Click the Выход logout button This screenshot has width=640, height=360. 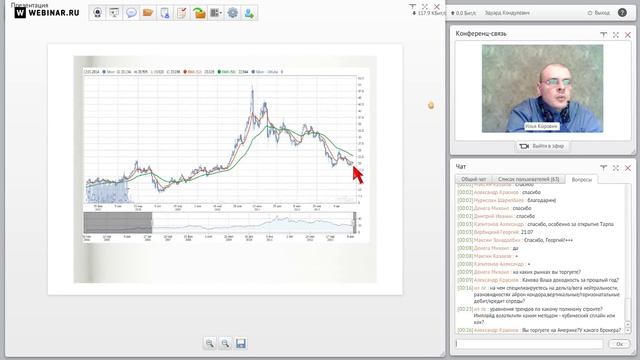[599, 13]
